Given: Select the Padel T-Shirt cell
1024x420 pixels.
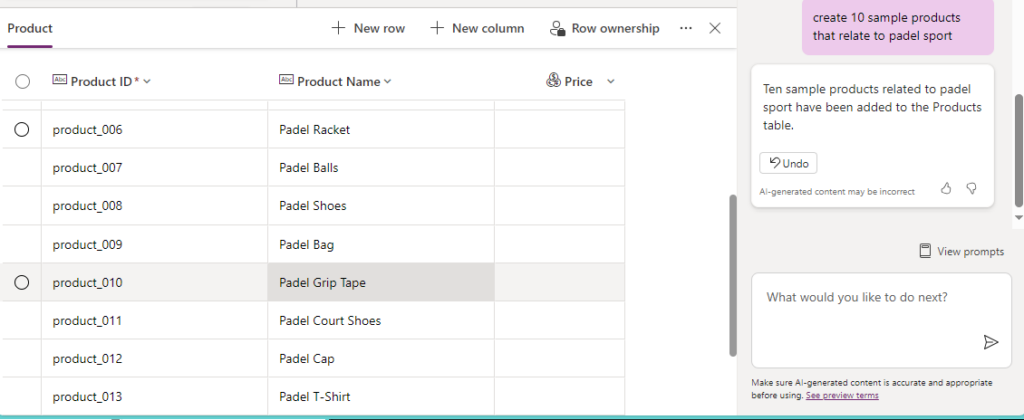Looking at the screenshot, I should tap(381, 396).
